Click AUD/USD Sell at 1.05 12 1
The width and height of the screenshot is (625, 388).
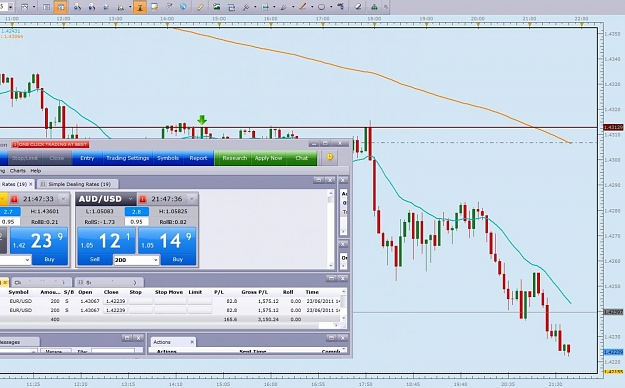click(106, 246)
